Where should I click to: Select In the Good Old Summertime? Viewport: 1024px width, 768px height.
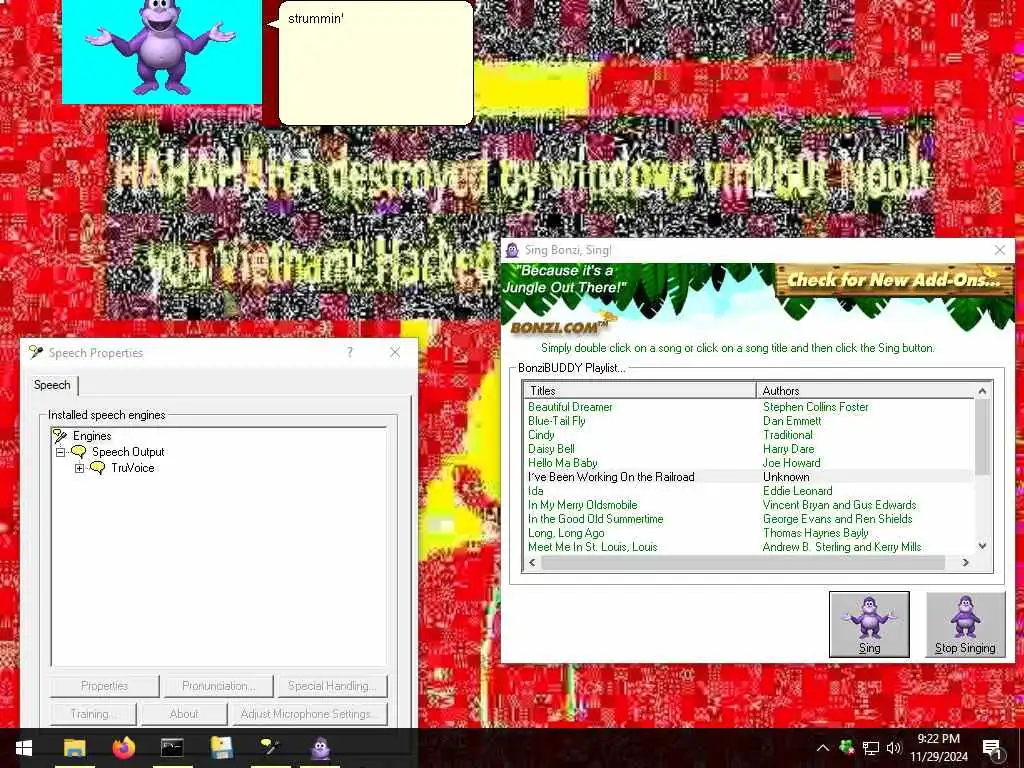pos(596,519)
